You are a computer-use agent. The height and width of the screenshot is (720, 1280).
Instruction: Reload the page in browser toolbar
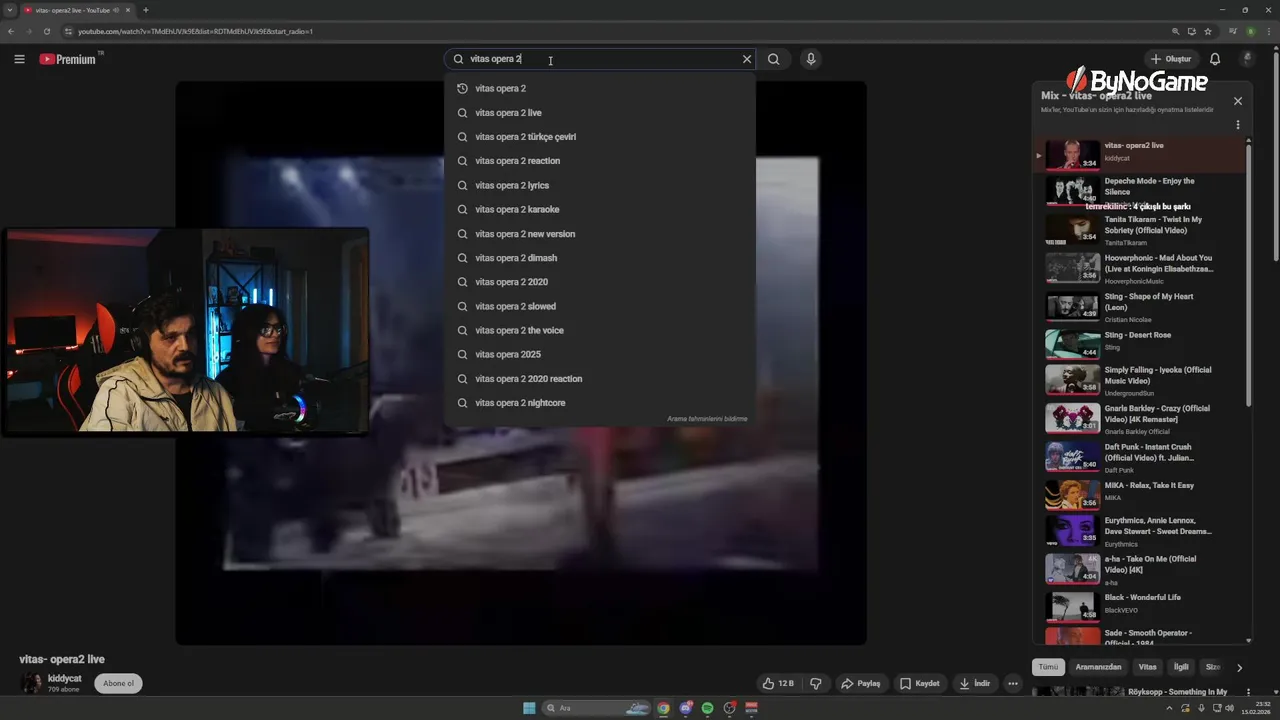tap(46, 31)
